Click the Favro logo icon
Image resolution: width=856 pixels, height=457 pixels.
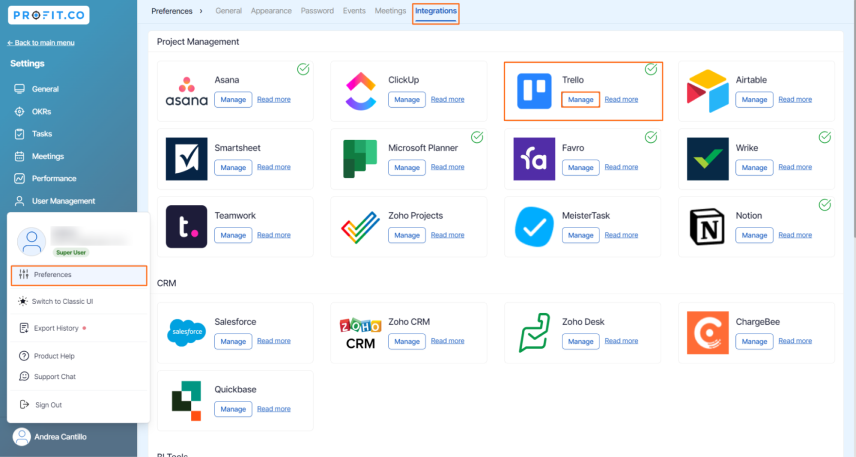(x=534, y=159)
